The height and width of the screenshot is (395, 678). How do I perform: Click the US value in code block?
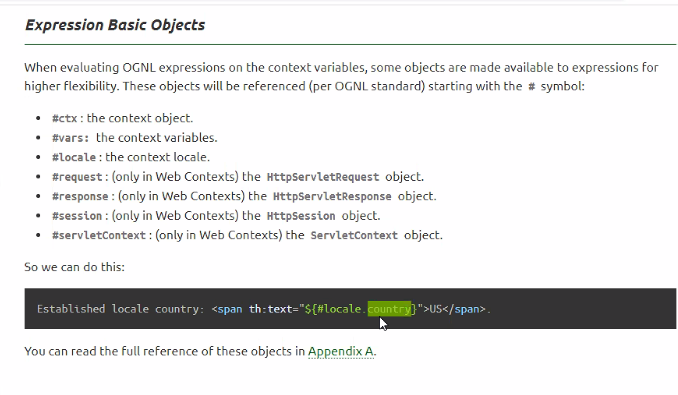click(x=435, y=309)
